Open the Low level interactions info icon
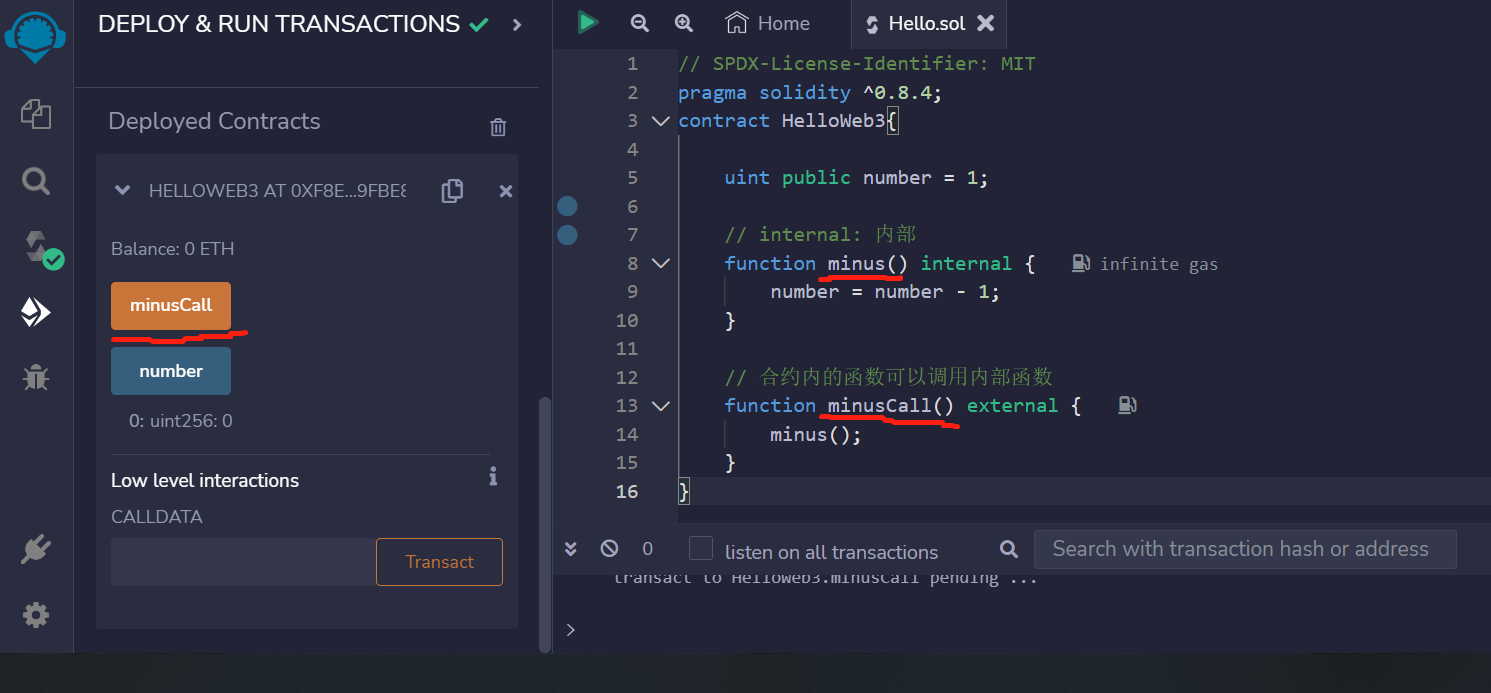 (x=493, y=476)
